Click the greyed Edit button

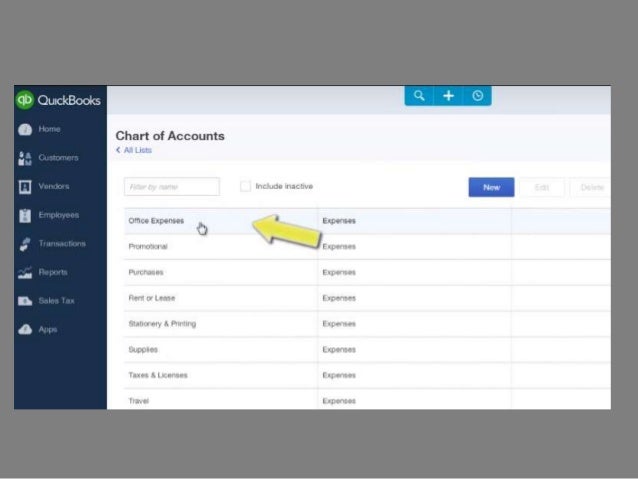coord(542,187)
